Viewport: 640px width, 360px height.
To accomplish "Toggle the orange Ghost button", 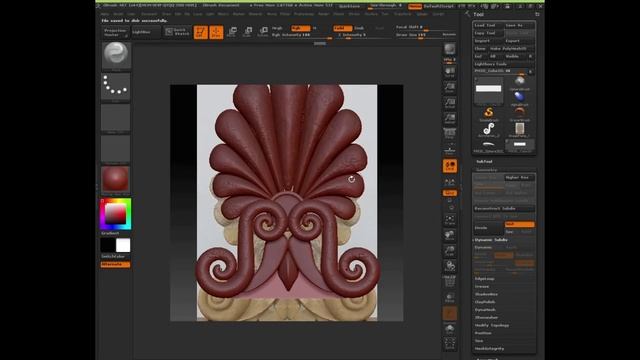I will tap(450, 313).
